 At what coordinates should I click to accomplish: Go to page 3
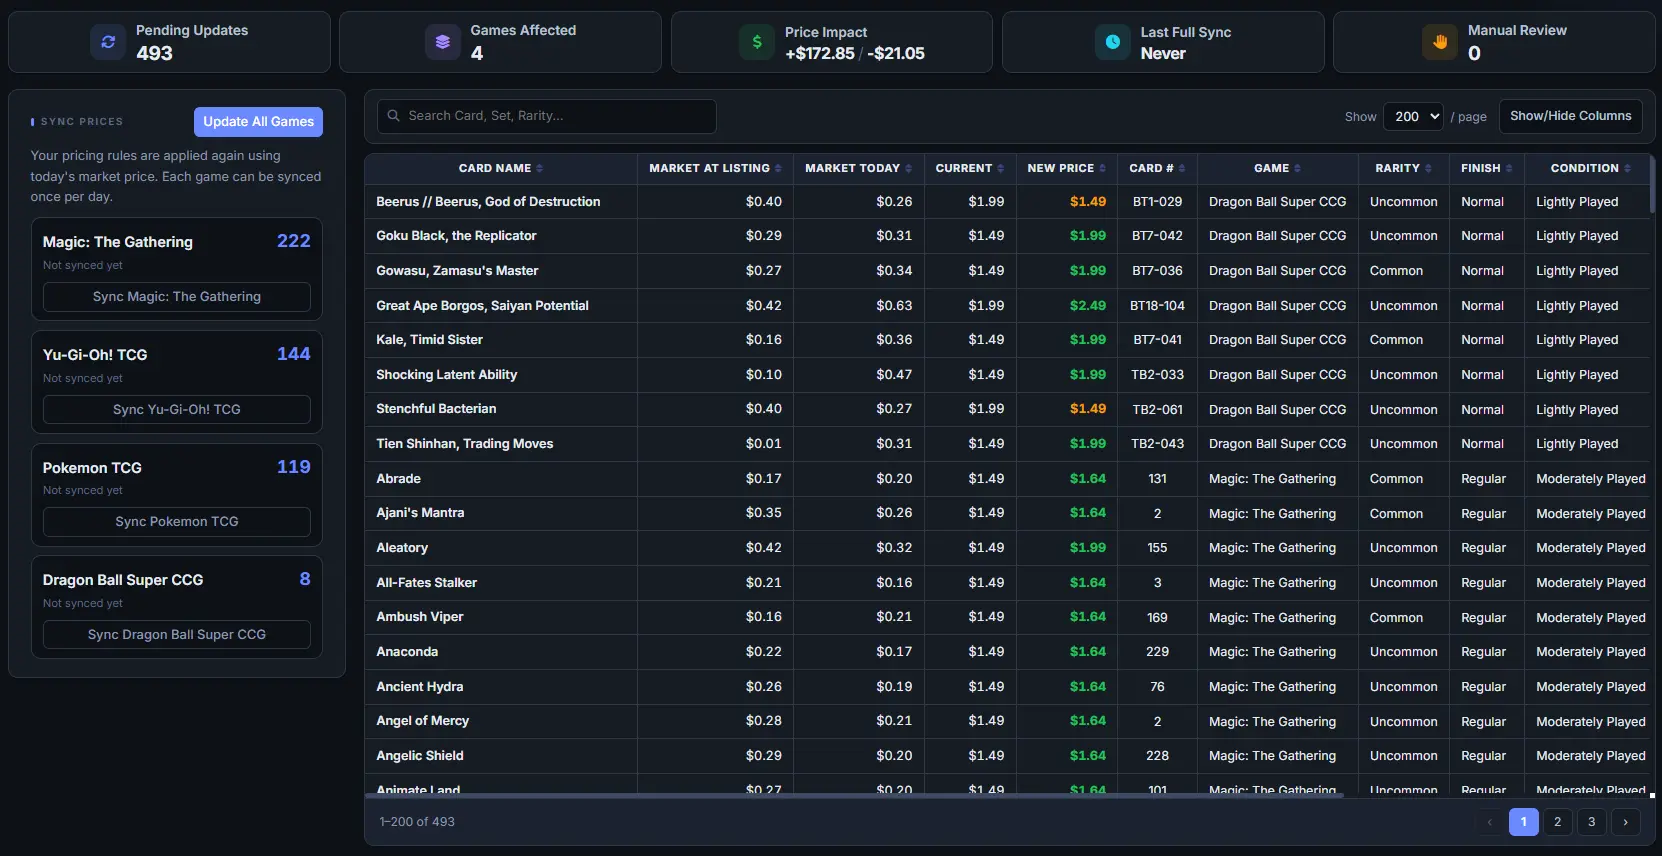(1591, 822)
